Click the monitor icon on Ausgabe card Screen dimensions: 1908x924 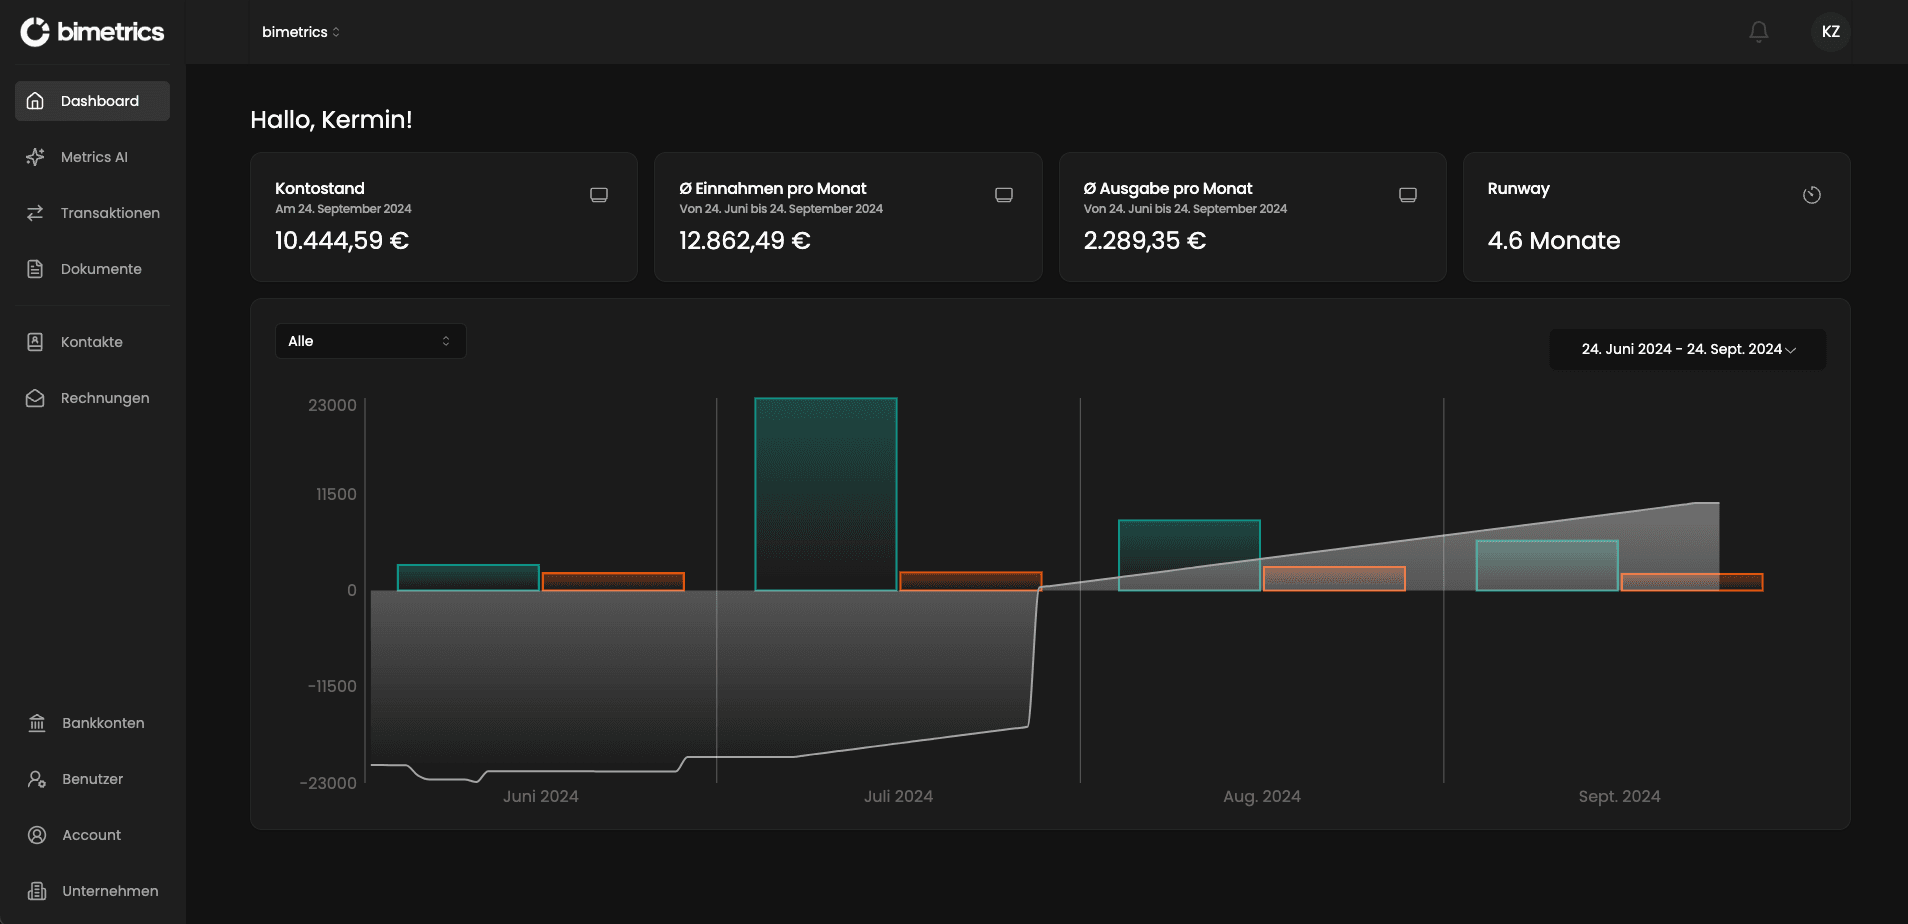pos(1408,195)
